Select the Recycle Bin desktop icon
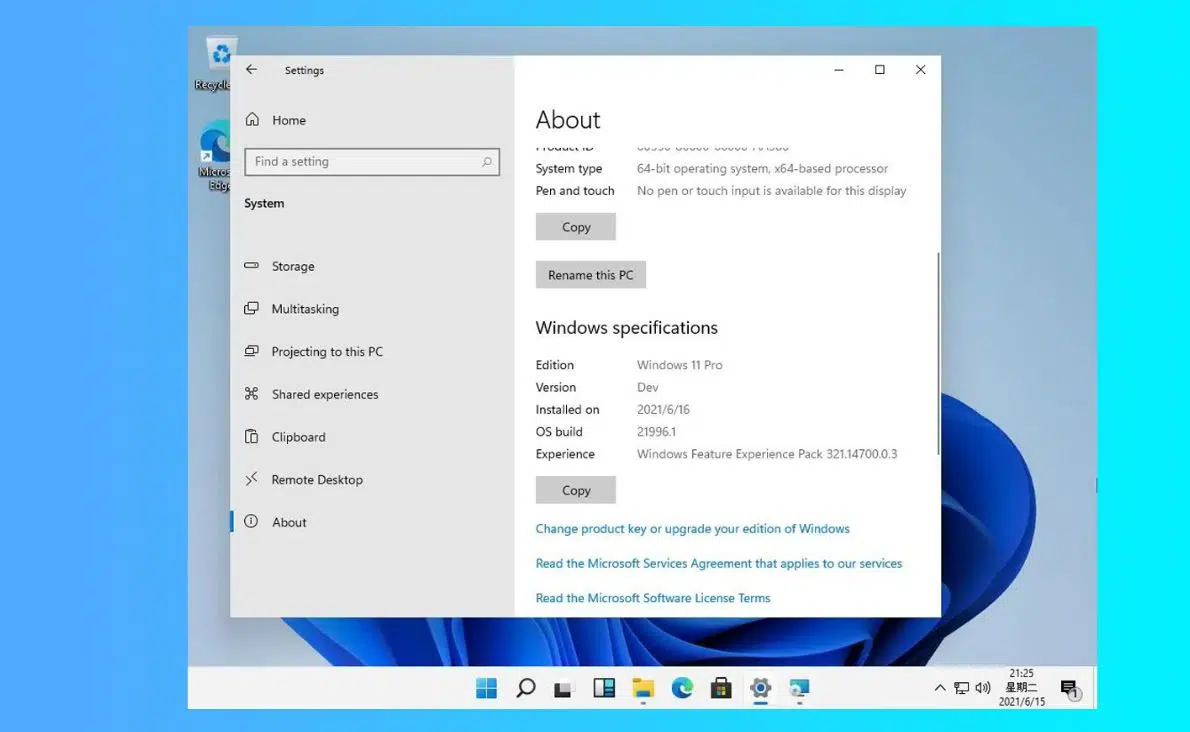 point(216,64)
